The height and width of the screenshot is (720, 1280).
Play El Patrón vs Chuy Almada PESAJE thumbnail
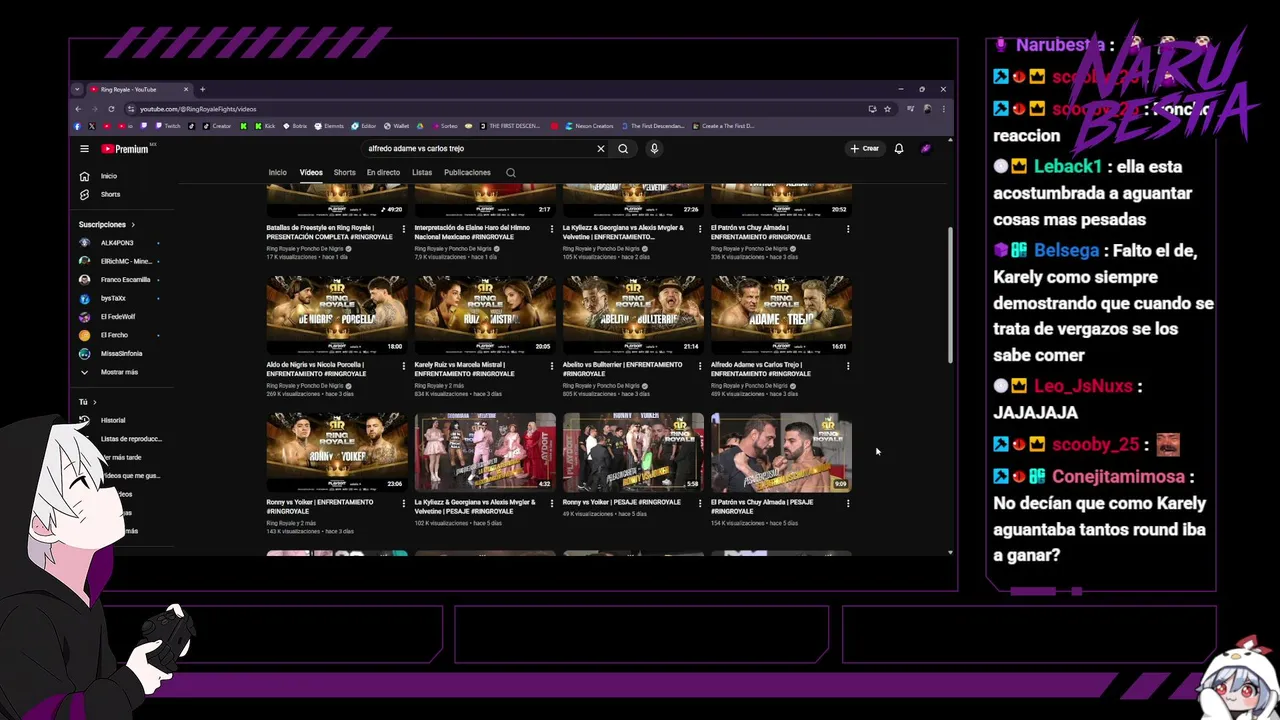click(x=781, y=452)
